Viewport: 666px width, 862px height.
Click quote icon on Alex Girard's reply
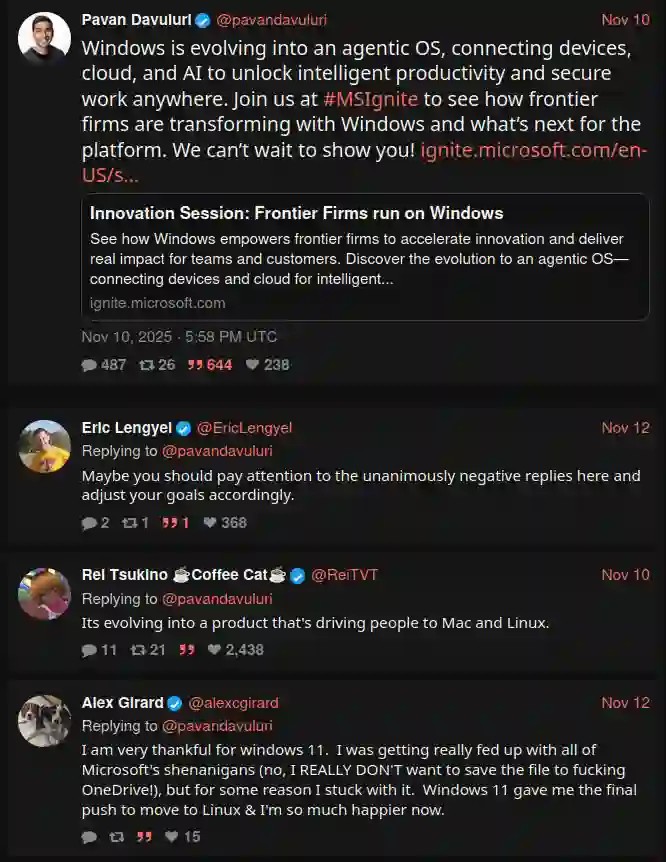click(144, 836)
